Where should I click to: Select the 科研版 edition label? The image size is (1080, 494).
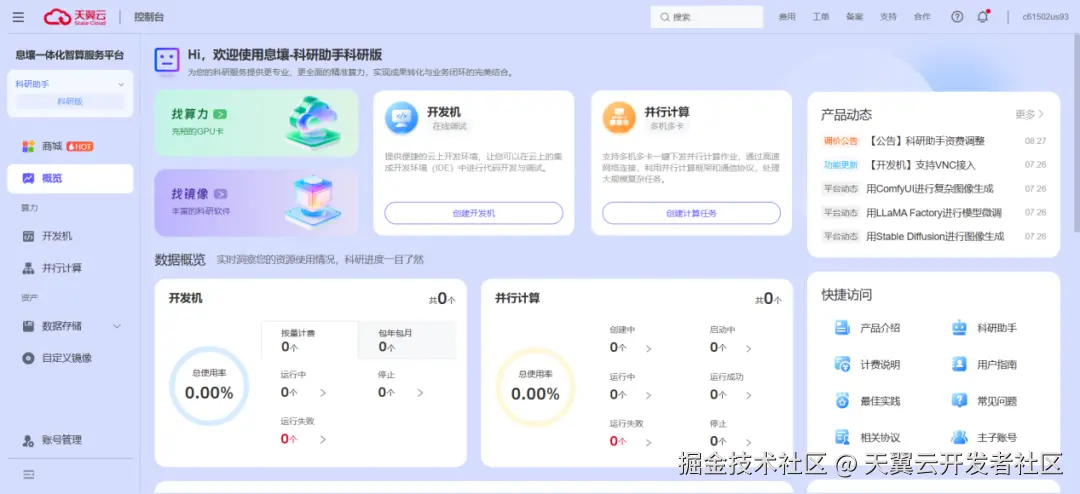coord(70,101)
